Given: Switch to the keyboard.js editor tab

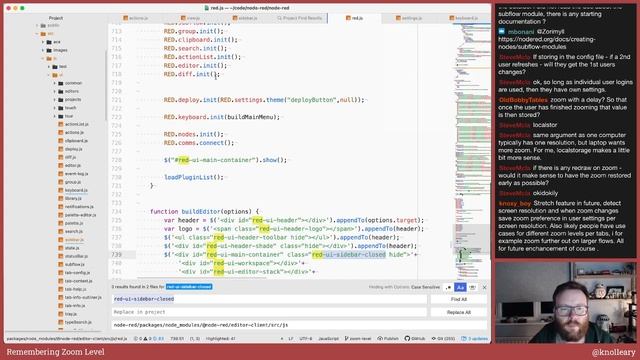Looking at the screenshot, I should pyautogui.click(x=463, y=18).
